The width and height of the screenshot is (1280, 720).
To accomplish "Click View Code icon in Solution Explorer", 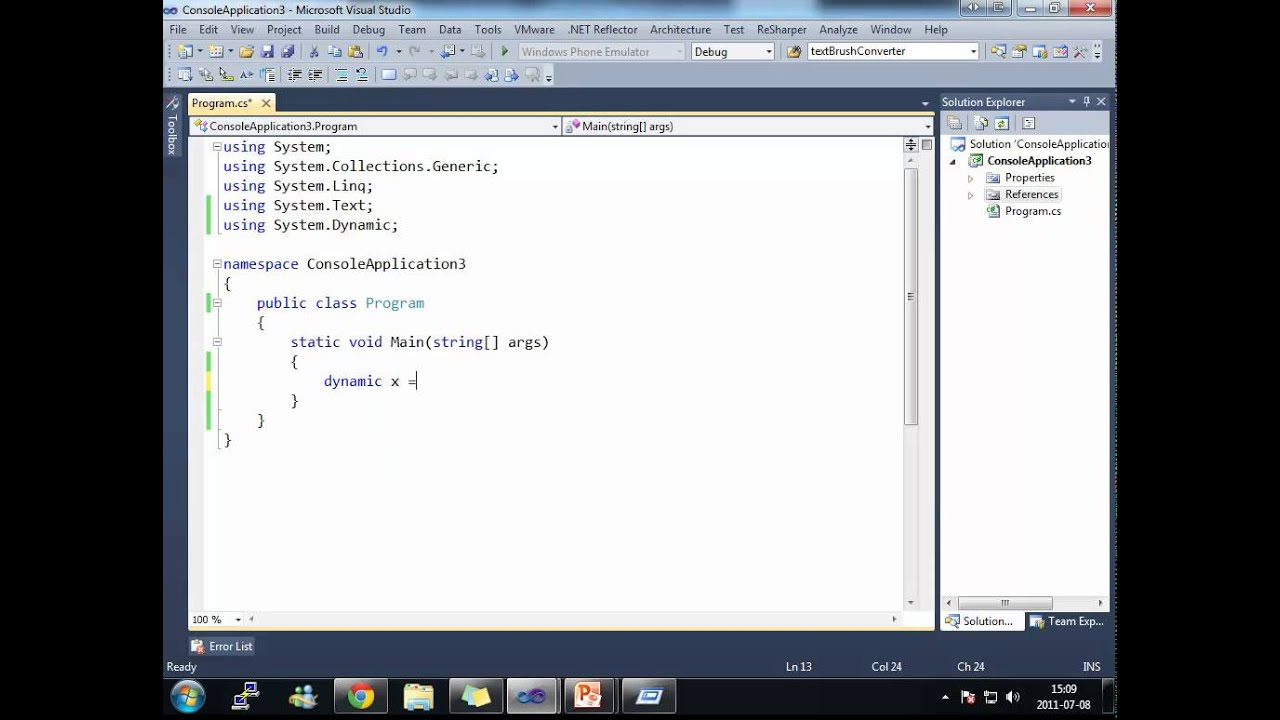I will [1028, 123].
